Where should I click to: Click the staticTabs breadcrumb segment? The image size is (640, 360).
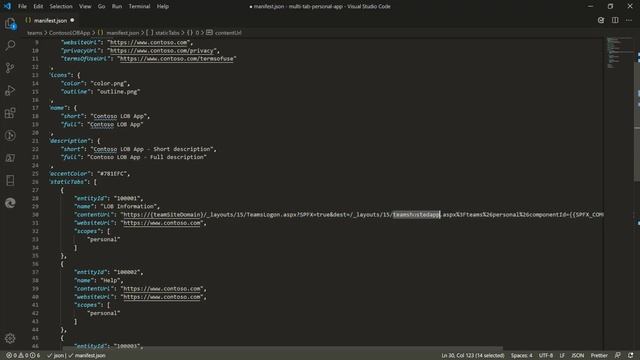point(167,33)
